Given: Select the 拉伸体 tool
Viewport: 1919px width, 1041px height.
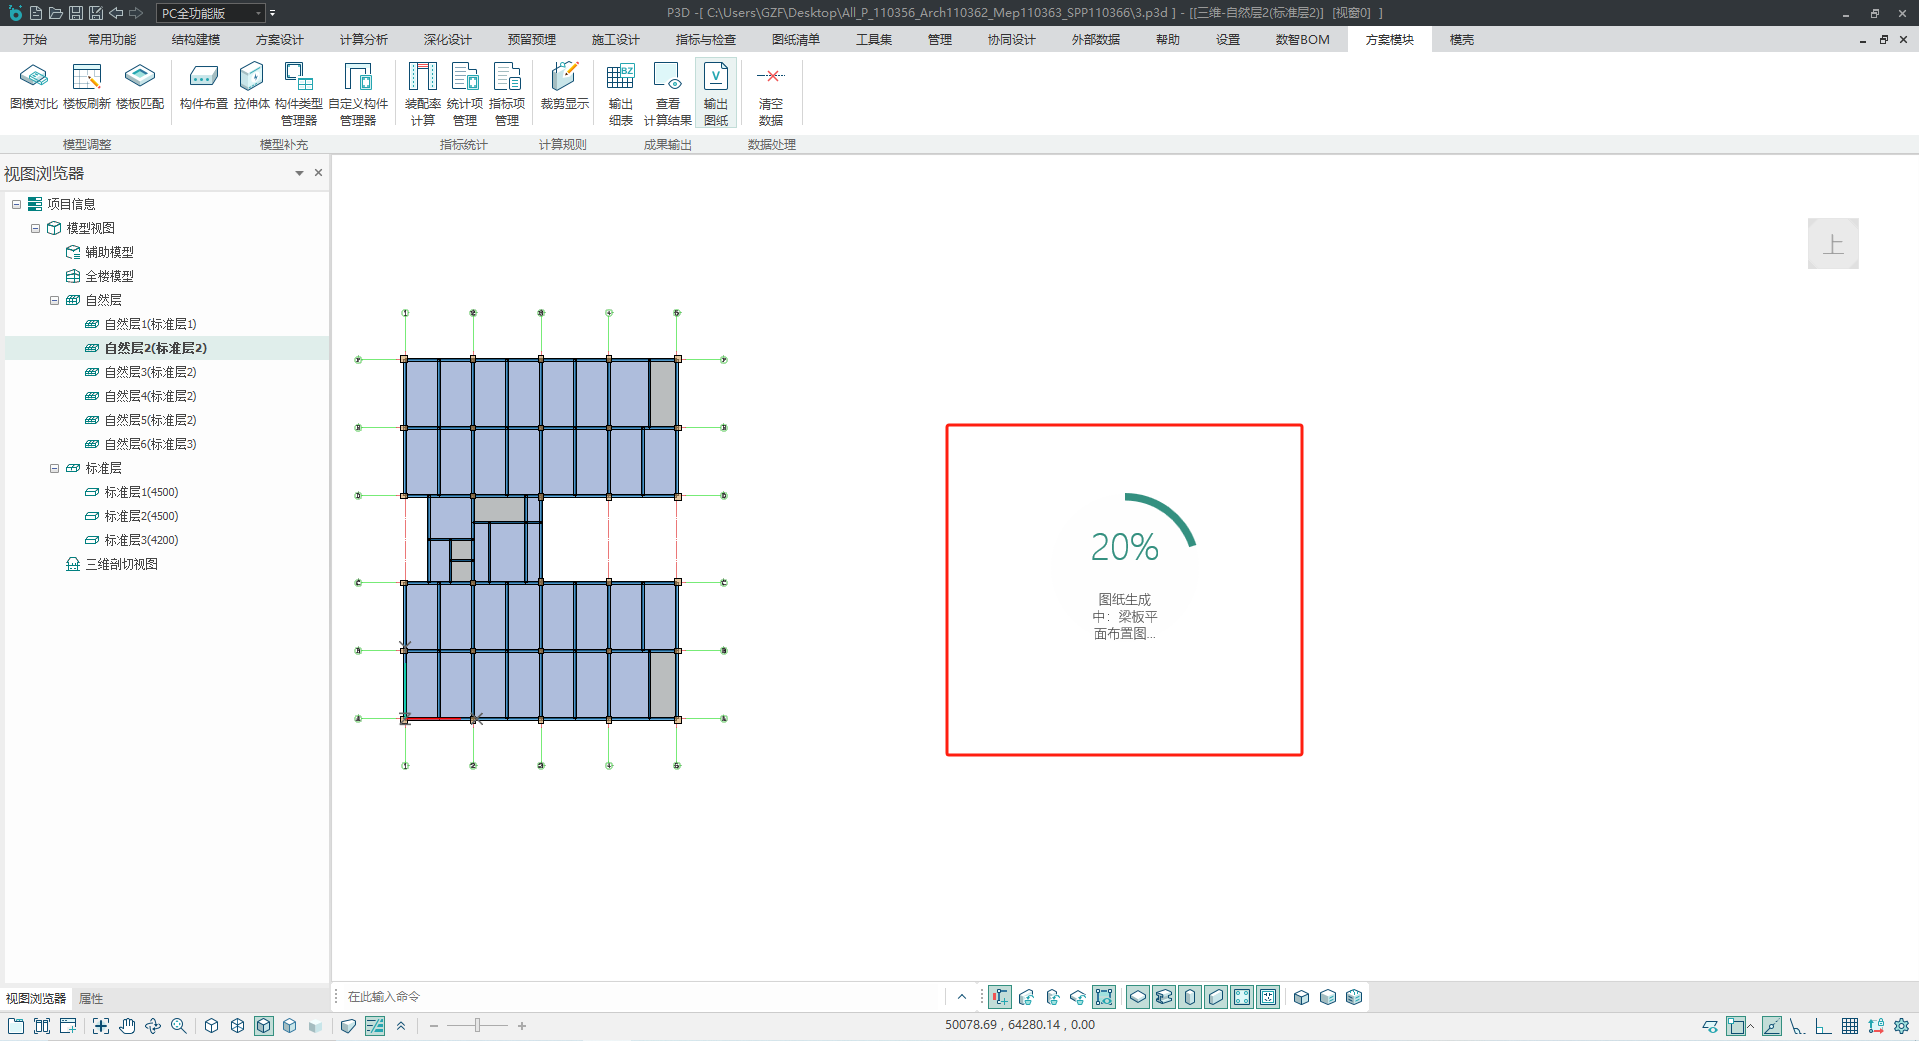Looking at the screenshot, I should [252, 85].
